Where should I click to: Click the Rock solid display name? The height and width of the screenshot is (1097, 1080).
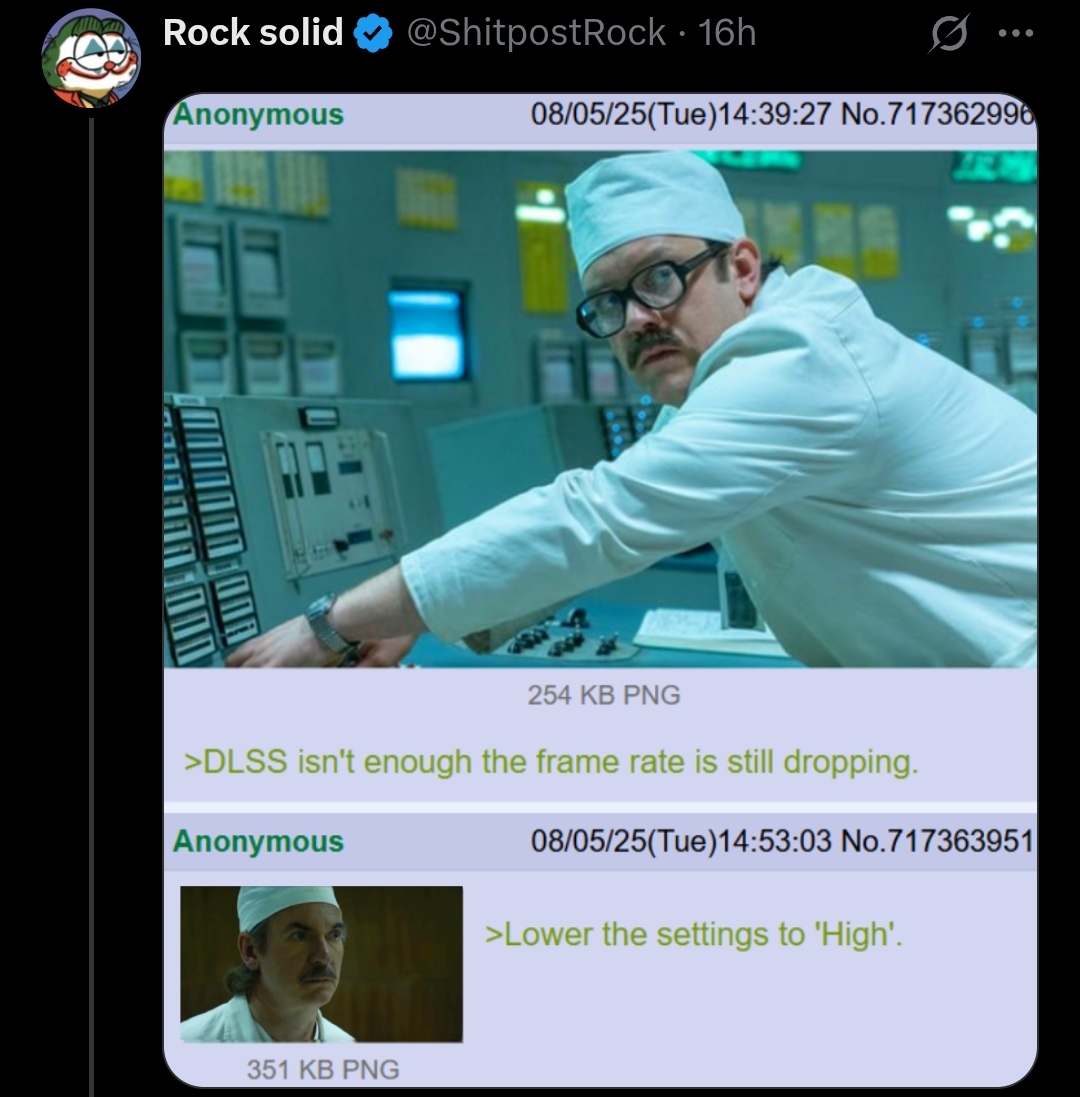(253, 33)
